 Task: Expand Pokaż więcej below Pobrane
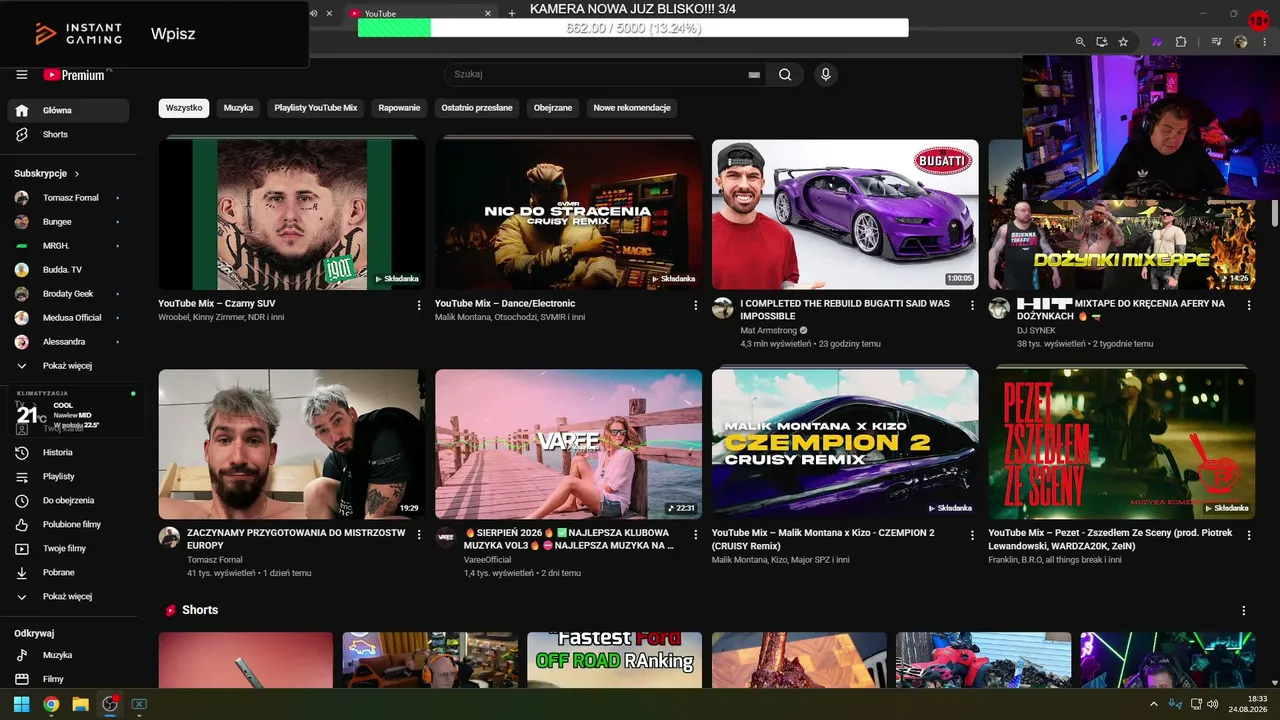pos(68,596)
